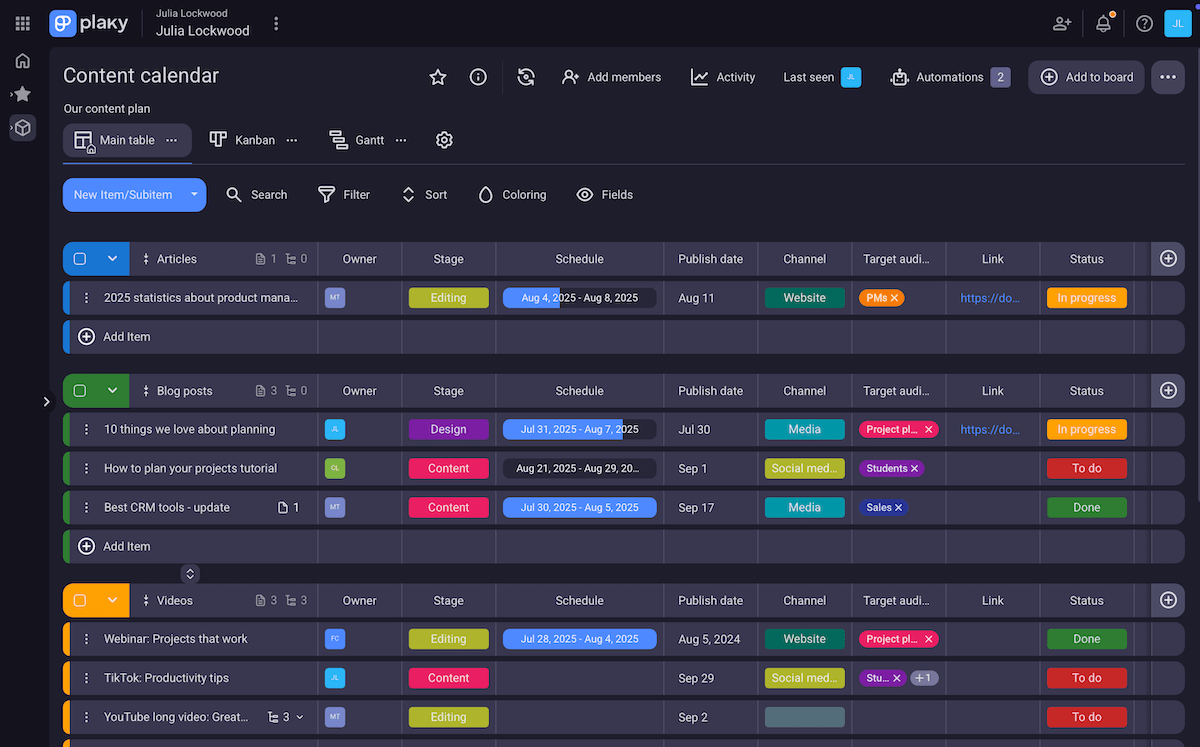Tick the yellow Videos group checkbox
The image size is (1200, 747).
tap(80, 600)
